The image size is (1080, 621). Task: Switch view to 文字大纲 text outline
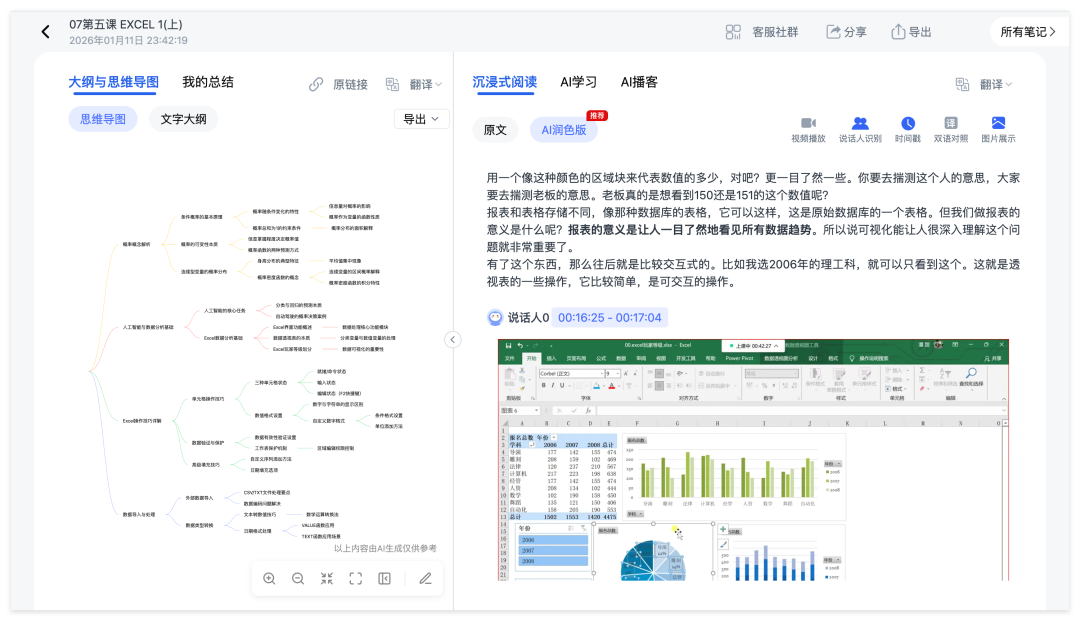coord(182,118)
